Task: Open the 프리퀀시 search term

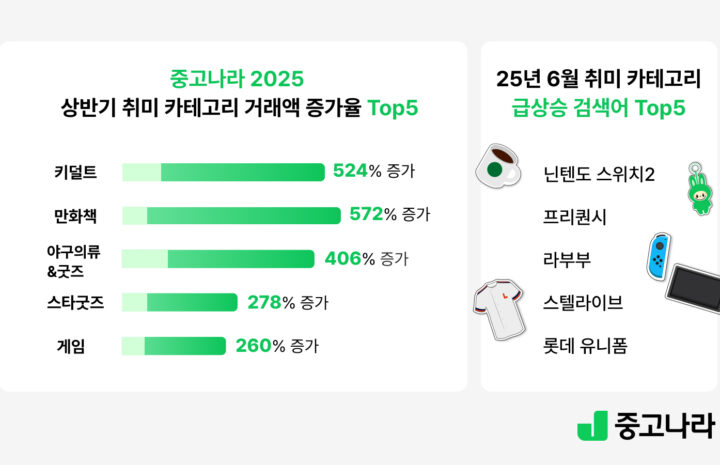Action: 574,217
